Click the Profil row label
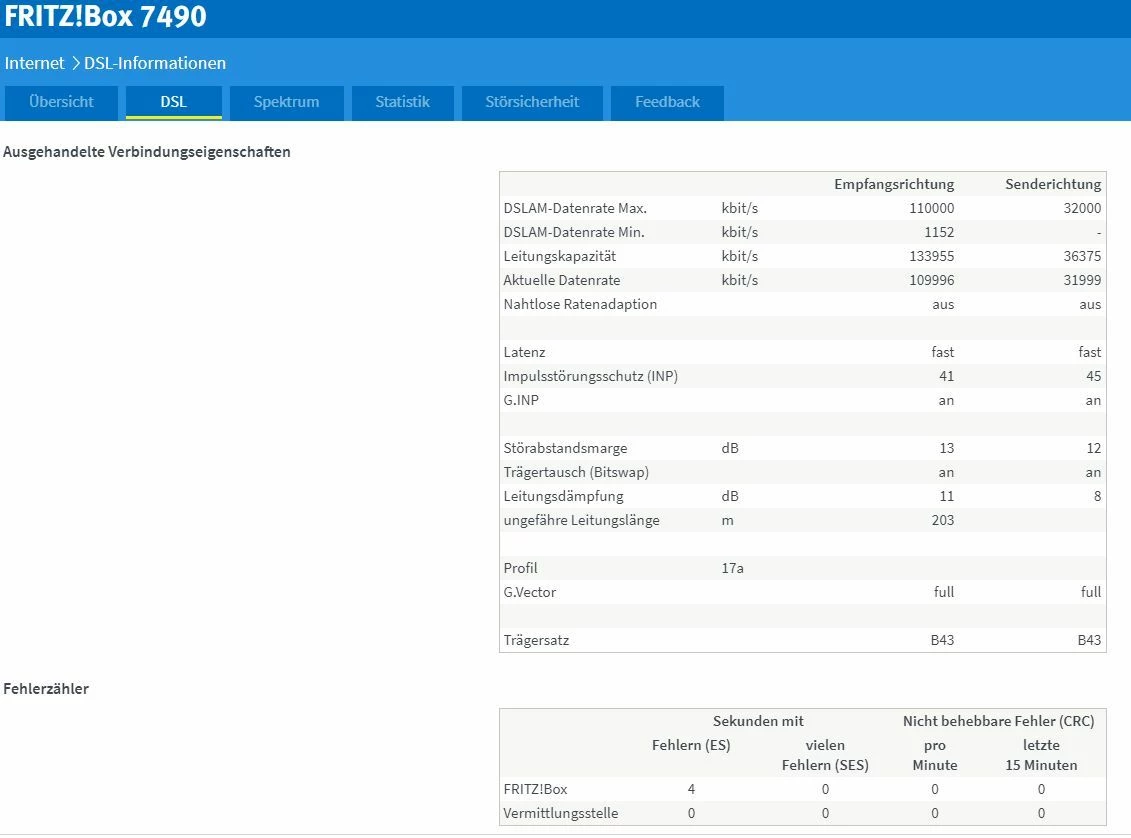 click(520, 568)
